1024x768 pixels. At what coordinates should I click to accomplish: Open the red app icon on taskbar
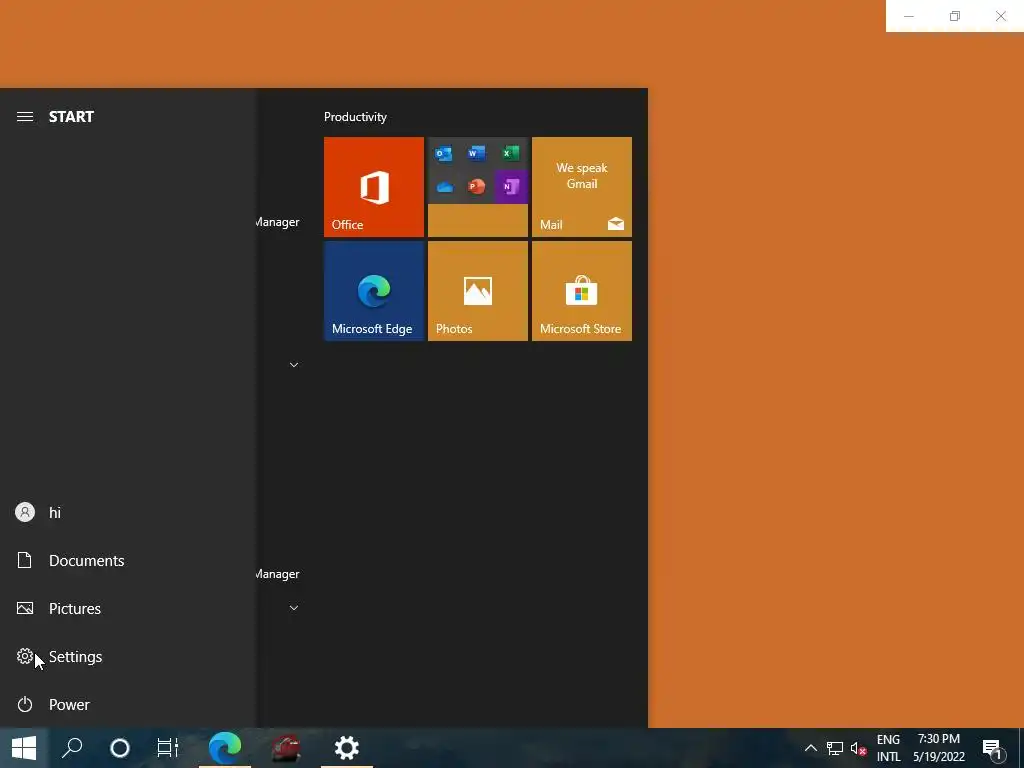click(285, 748)
